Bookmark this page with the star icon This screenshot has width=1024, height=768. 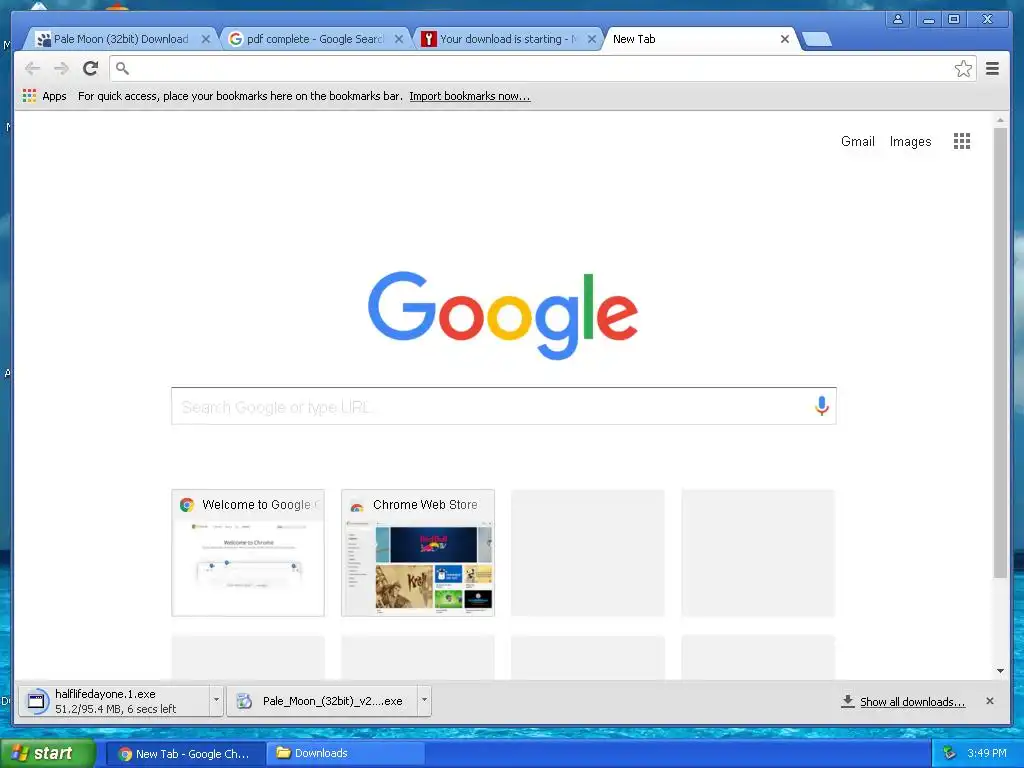963,69
